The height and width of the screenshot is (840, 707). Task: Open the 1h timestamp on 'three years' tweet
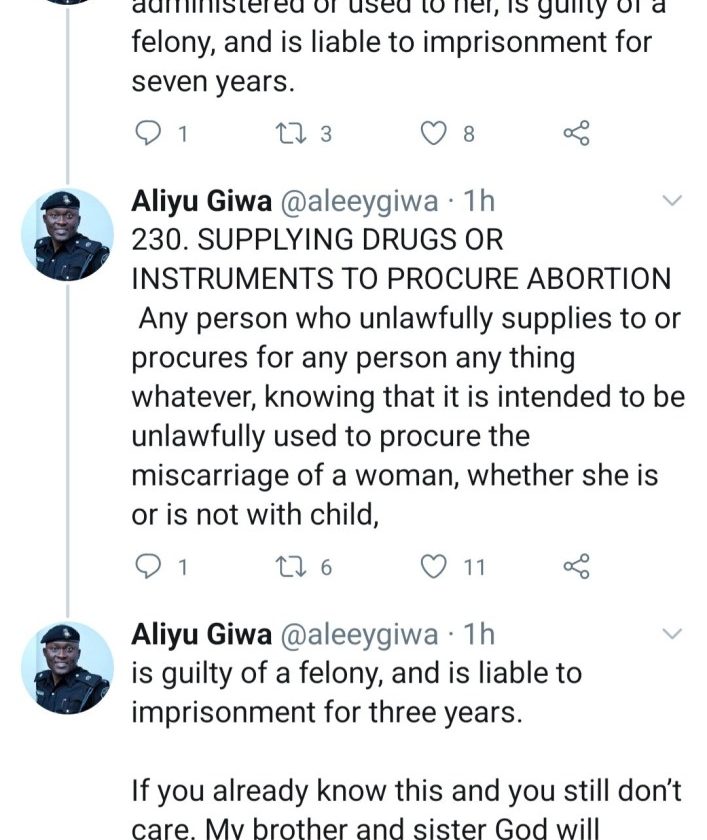[480, 634]
